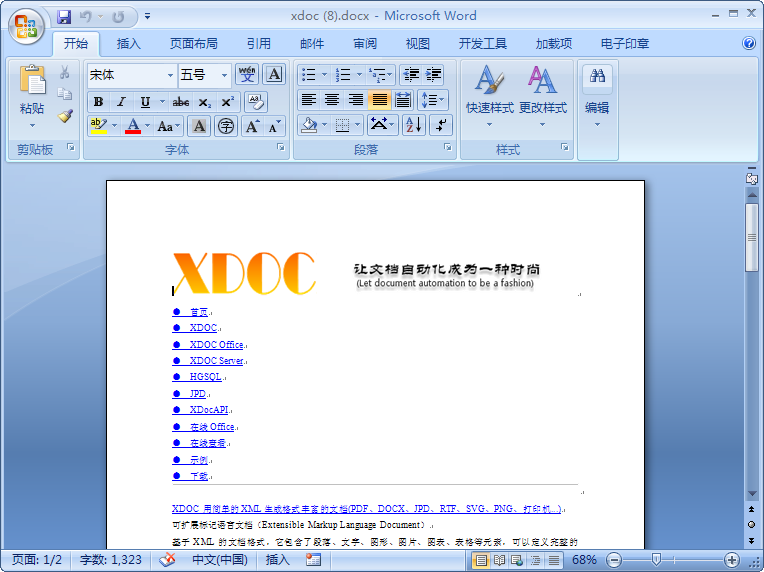Switch to the 开发工具 ribbon tab

(x=482, y=44)
